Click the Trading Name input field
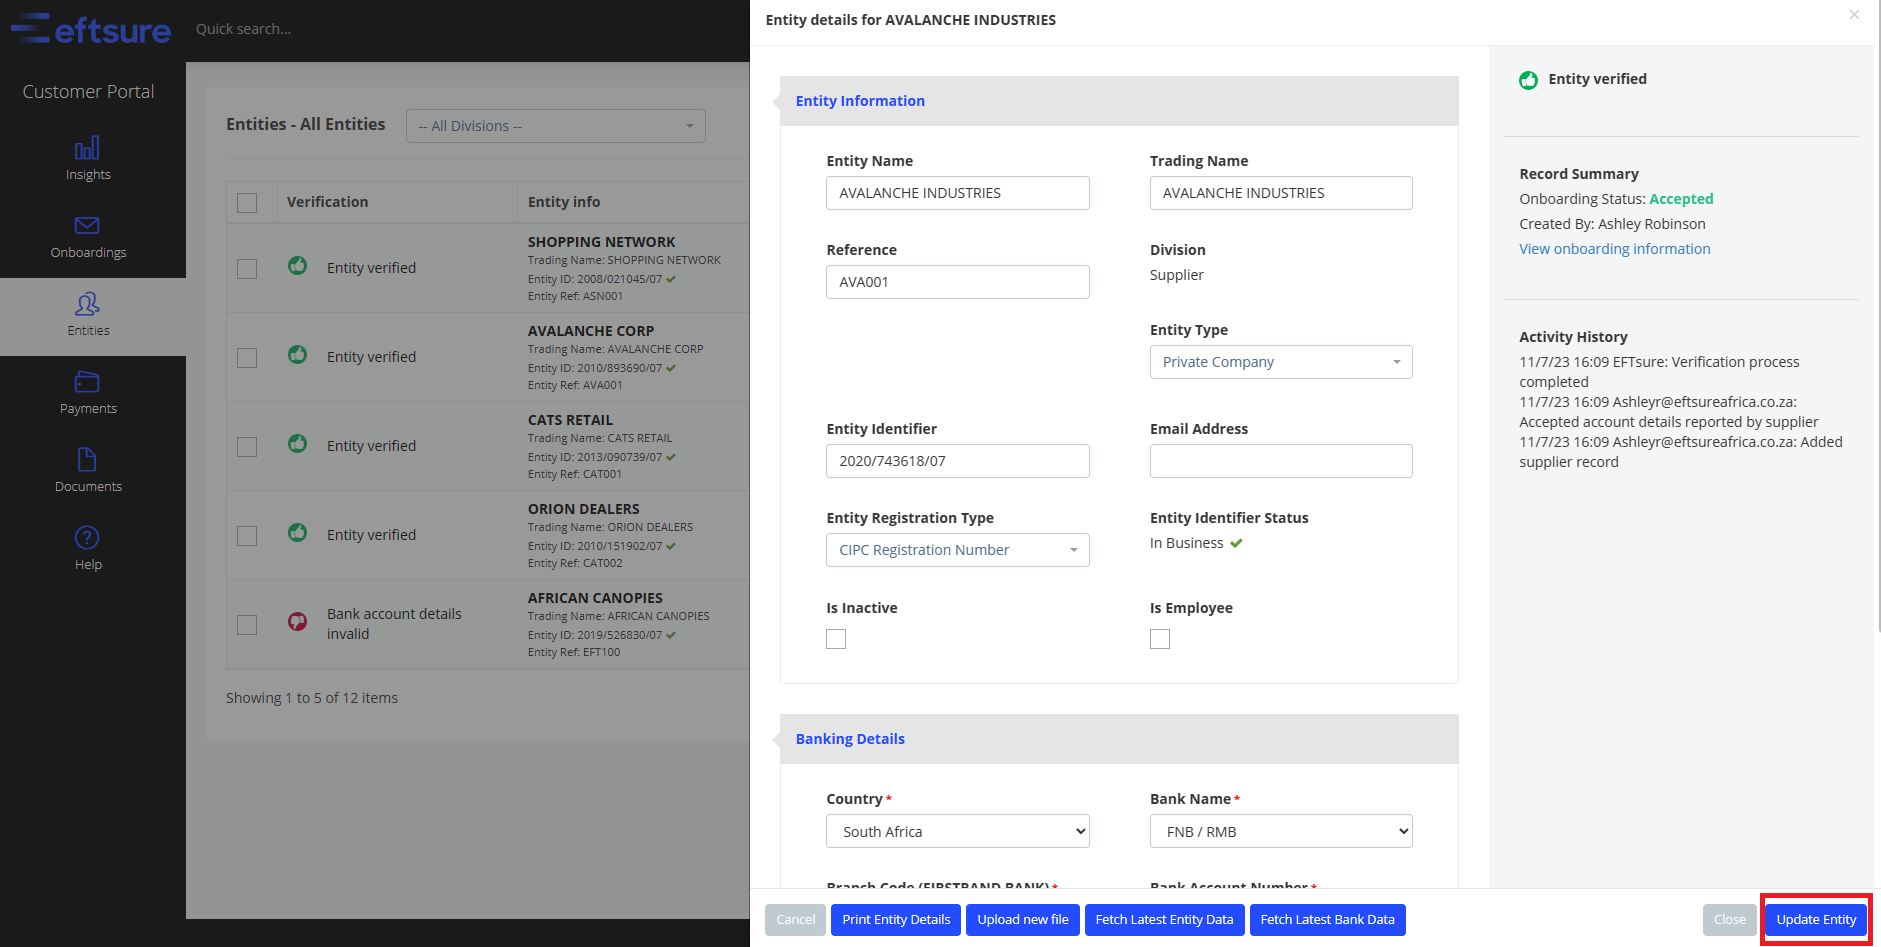 1281,193
